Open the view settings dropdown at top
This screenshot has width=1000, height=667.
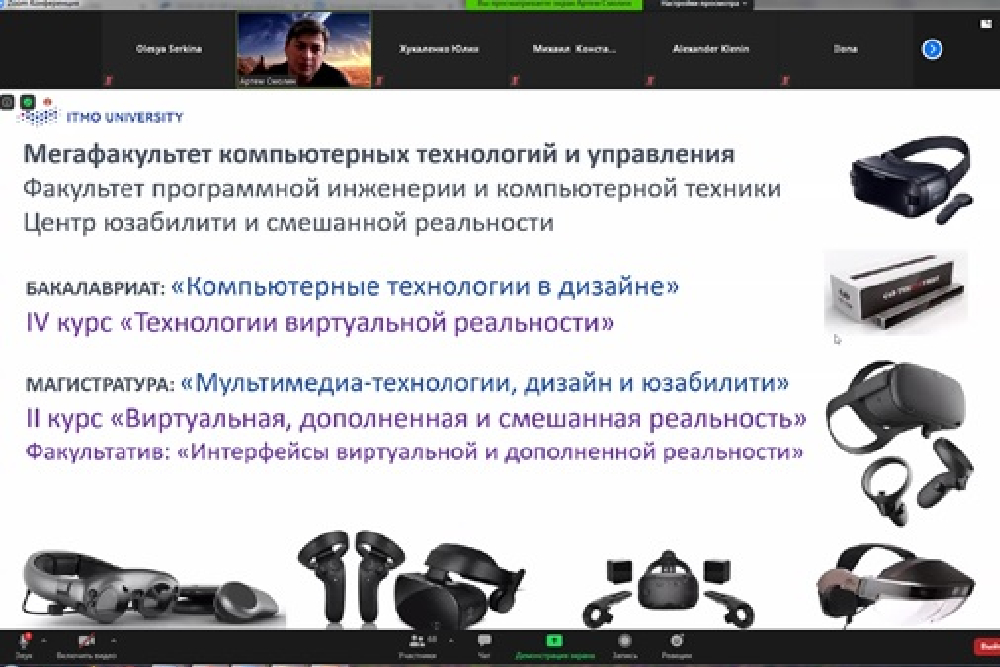pyautogui.click(x=706, y=4)
